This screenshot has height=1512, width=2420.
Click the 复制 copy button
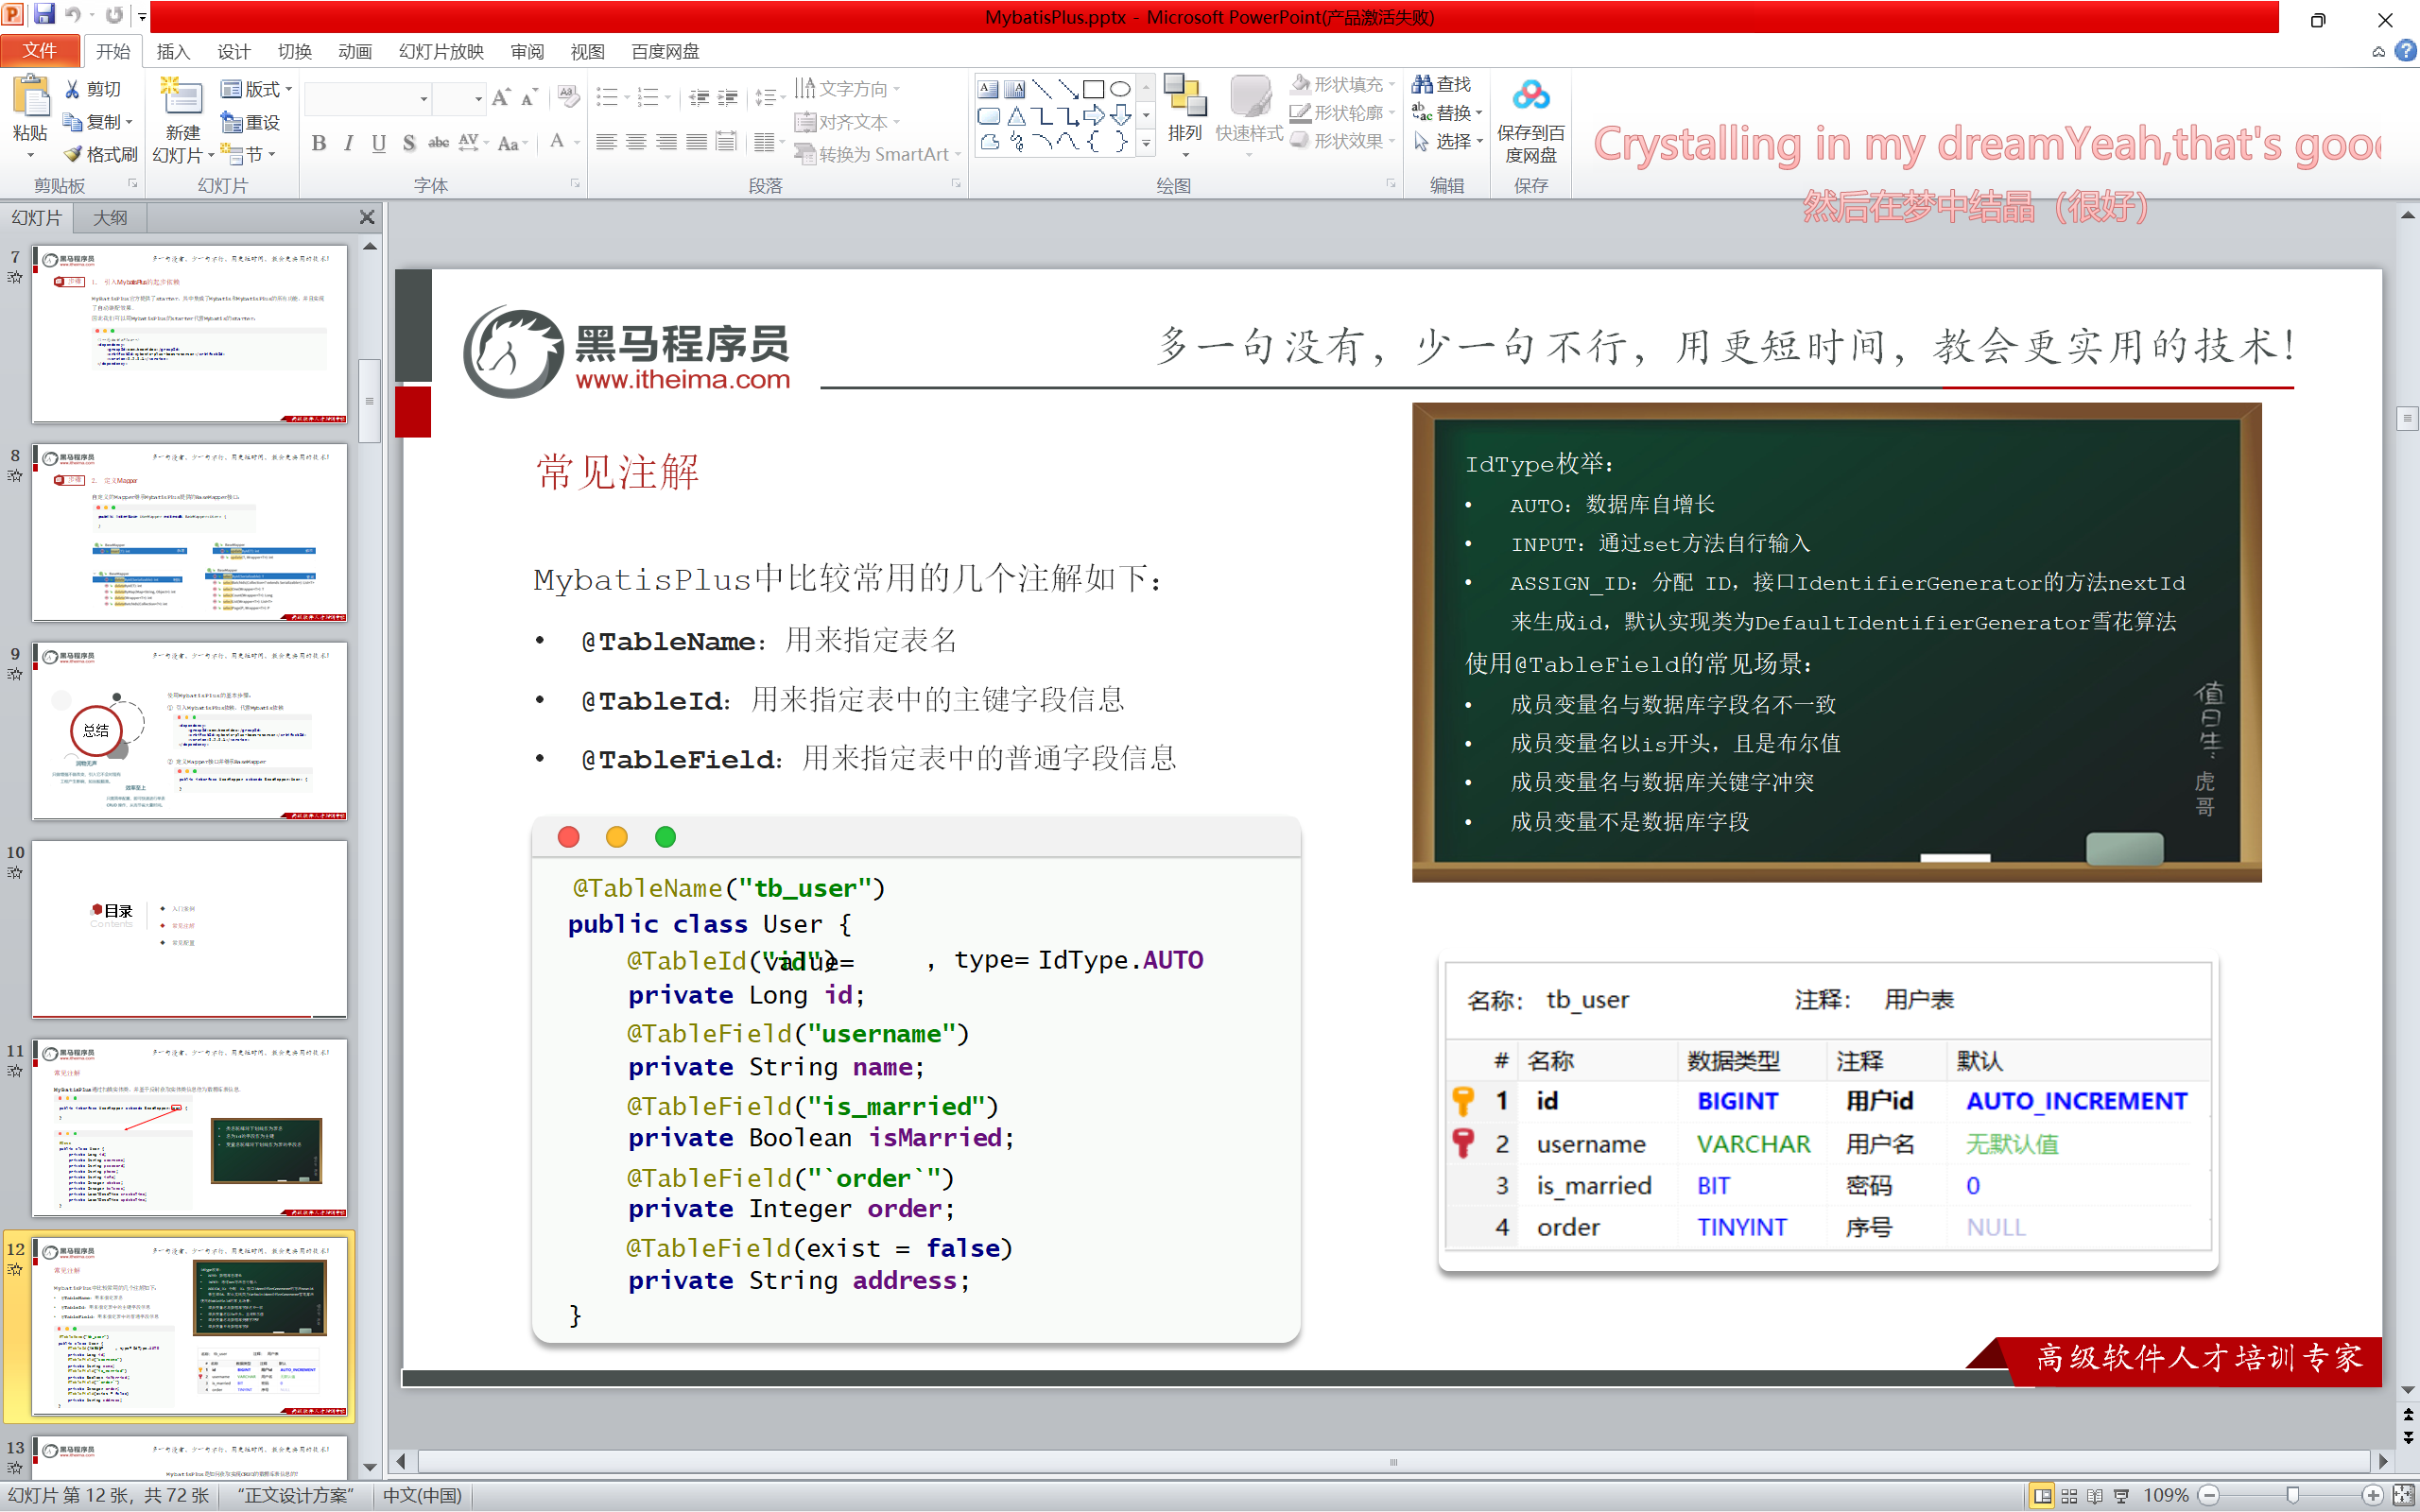[x=98, y=122]
